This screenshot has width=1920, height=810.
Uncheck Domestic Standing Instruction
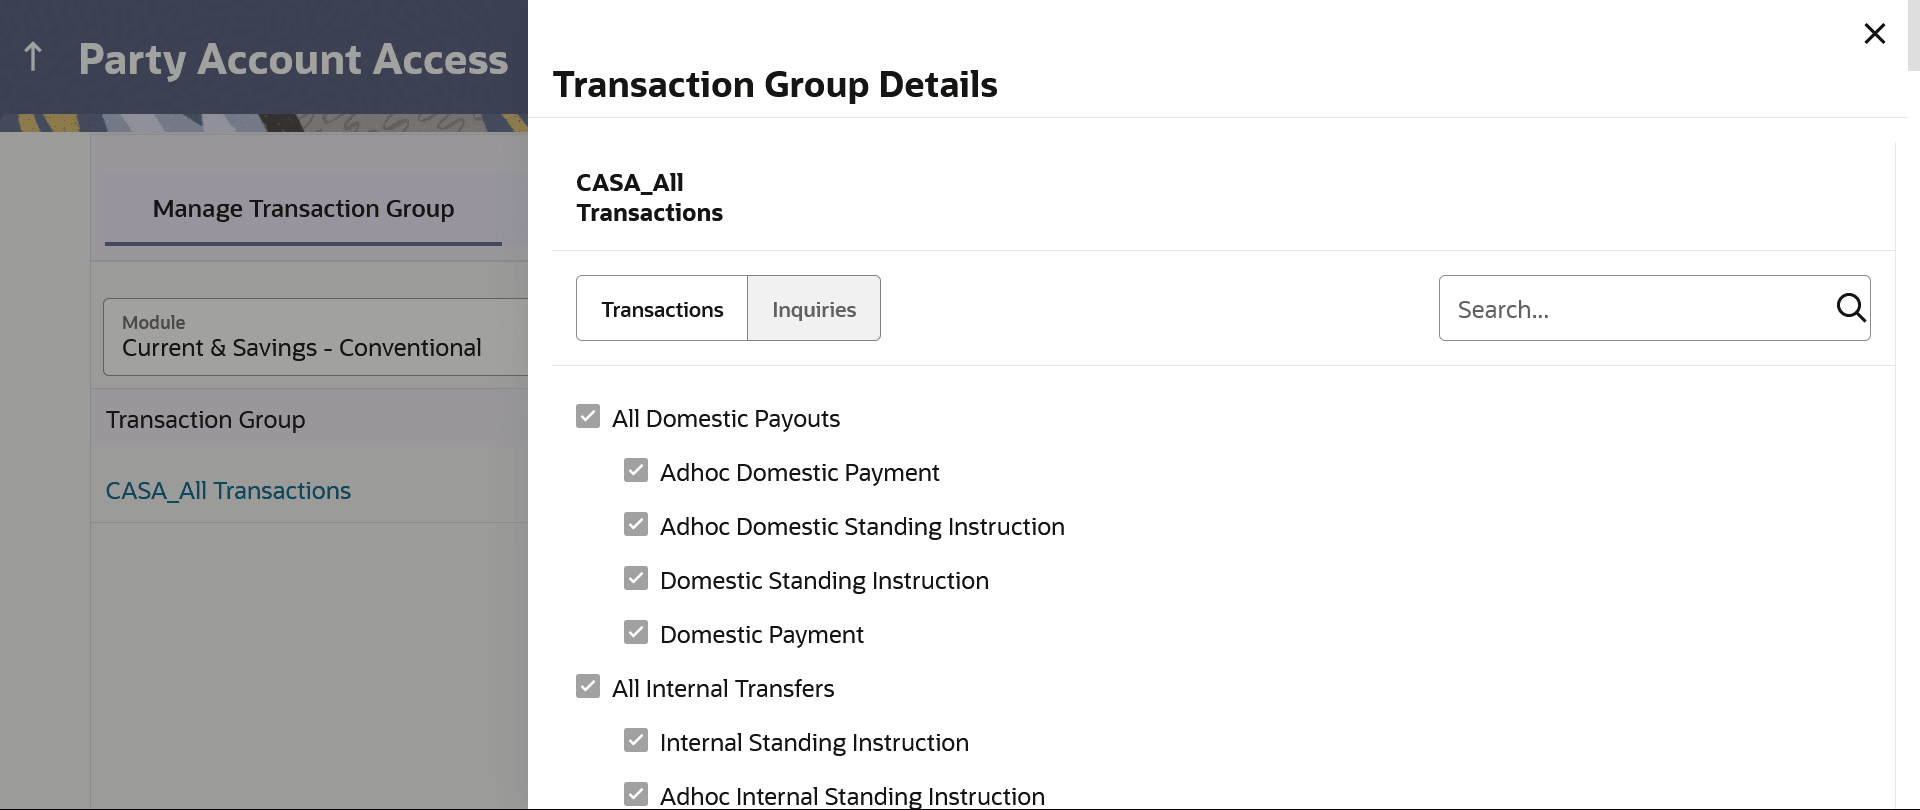pyautogui.click(x=636, y=579)
